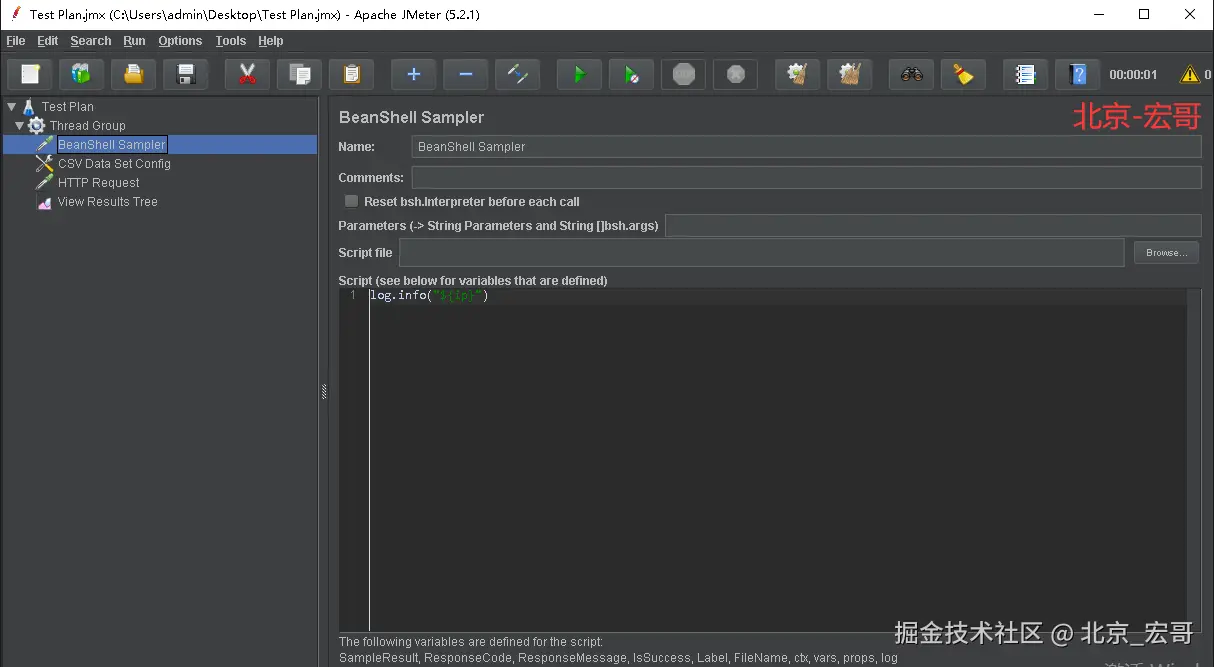Select Thread Group in the tree
This screenshot has width=1214, height=667.
(88, 125)
